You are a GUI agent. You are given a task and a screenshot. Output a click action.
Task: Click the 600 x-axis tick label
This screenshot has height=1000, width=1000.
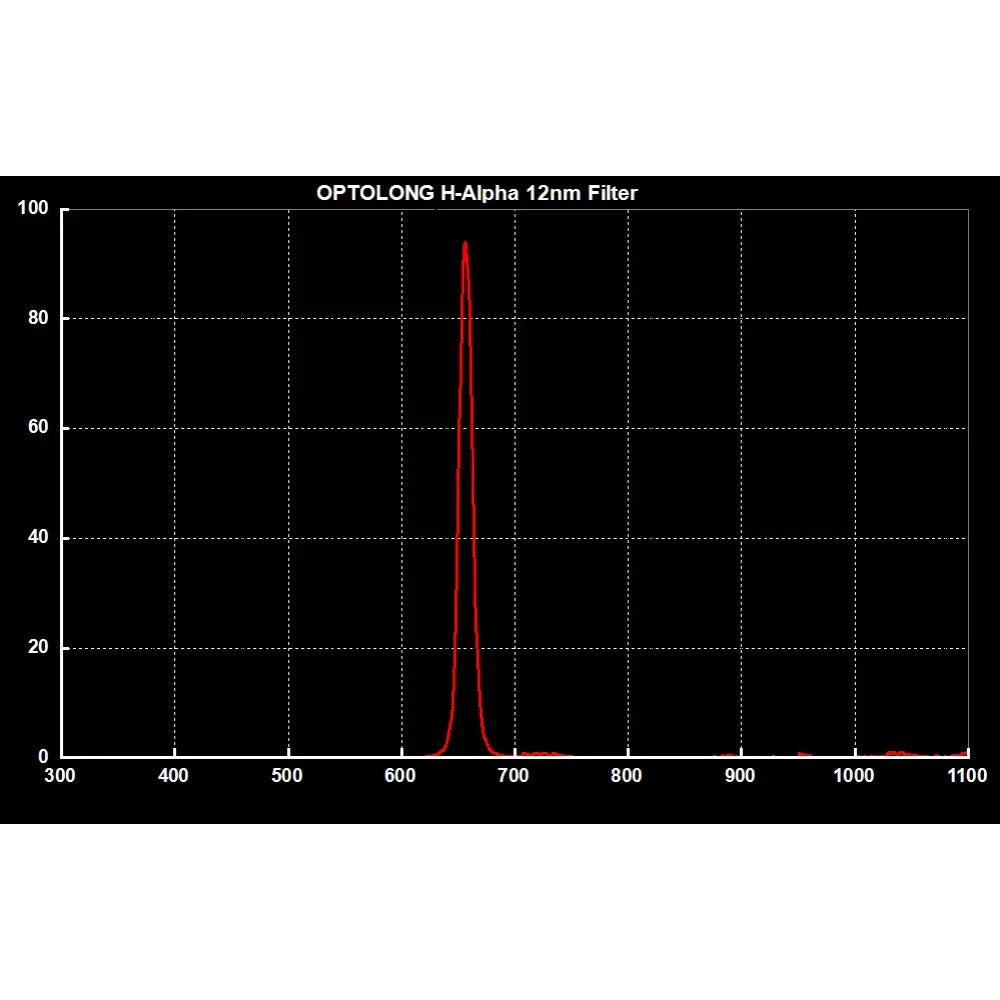click(x=401, y=773)
